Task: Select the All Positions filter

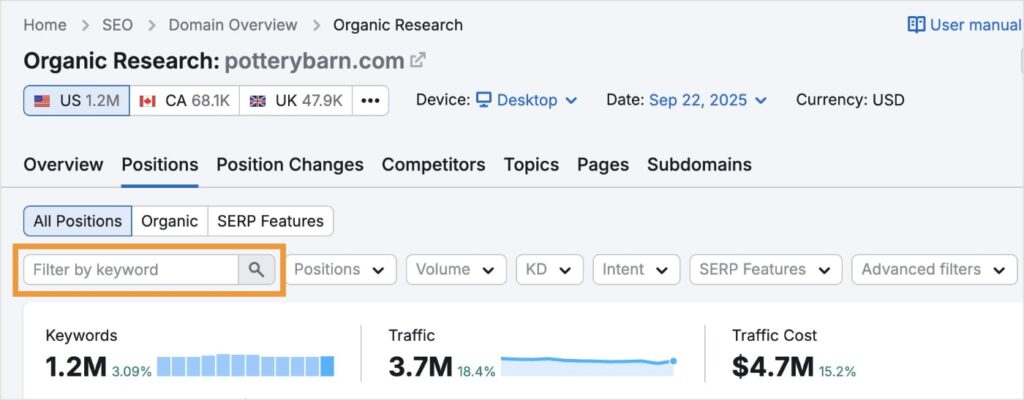Action: (78, 221)
